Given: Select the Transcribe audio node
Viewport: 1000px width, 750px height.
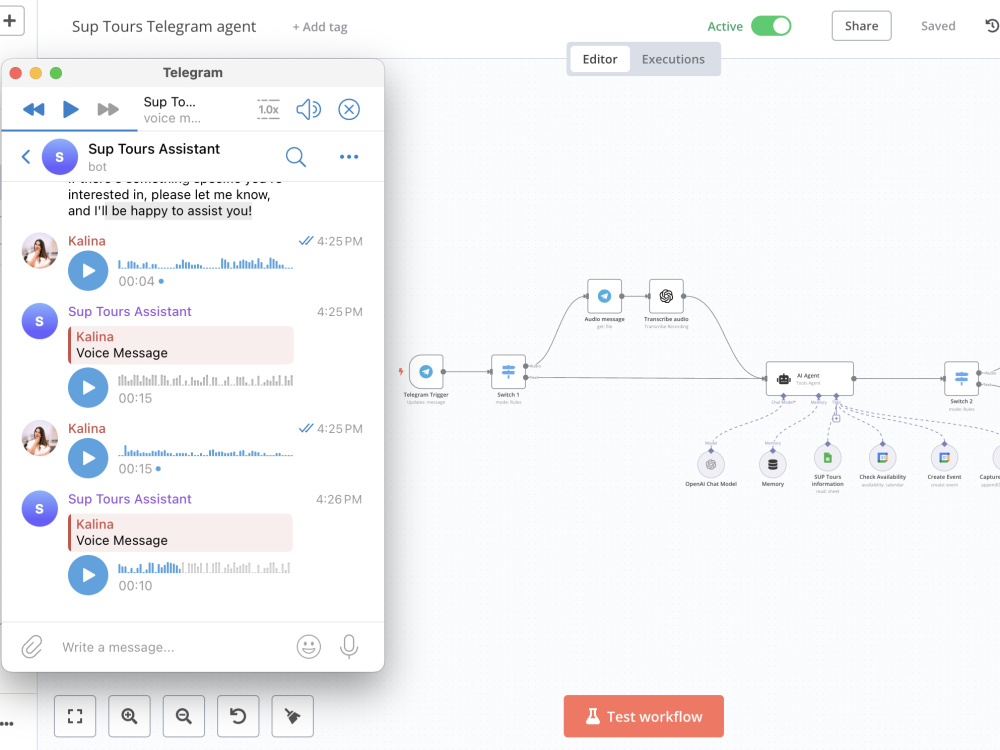Looking at the screenshot, I should [x=666, y=296].
